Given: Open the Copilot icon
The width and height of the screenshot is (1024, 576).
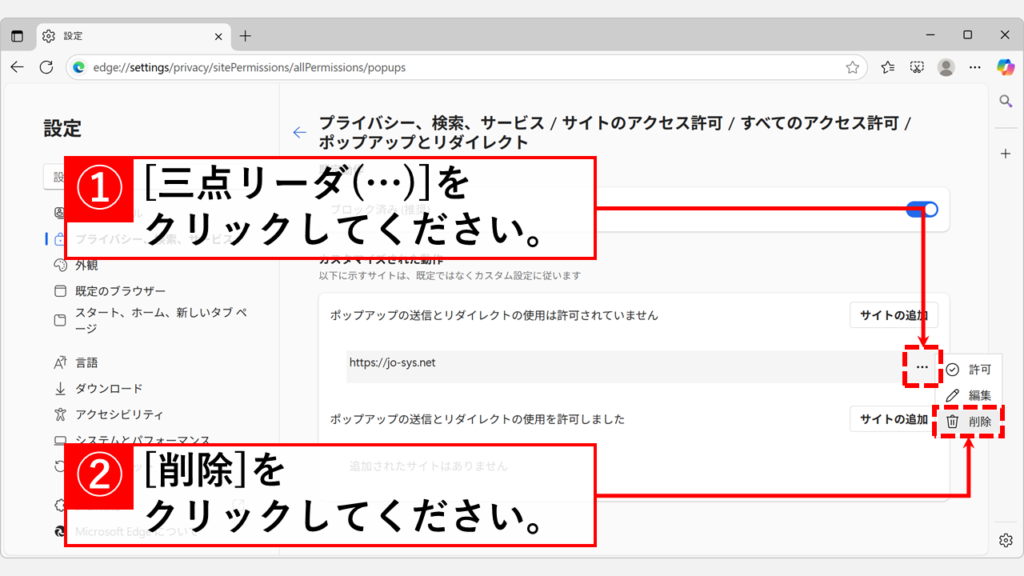Looking at the screenshot, I should (1006, 67).
